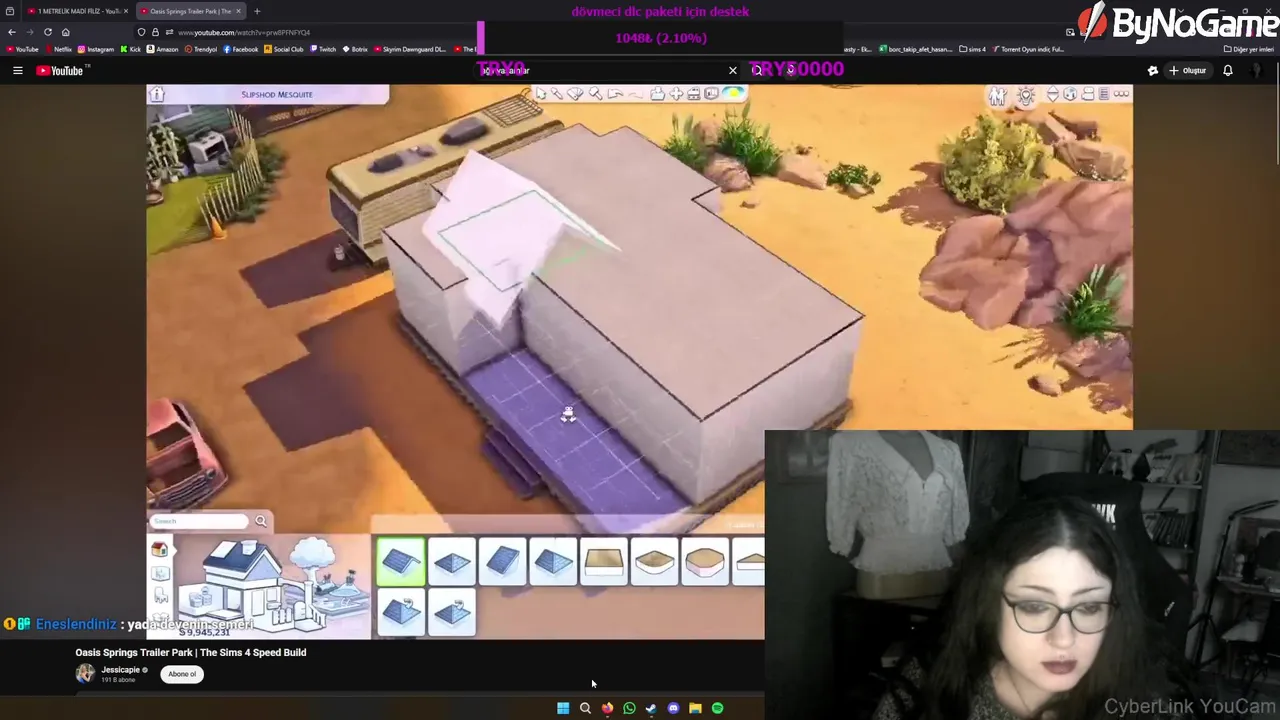
Task: Select the gabled roof tile highlighted green
Action: pos(400,561)
